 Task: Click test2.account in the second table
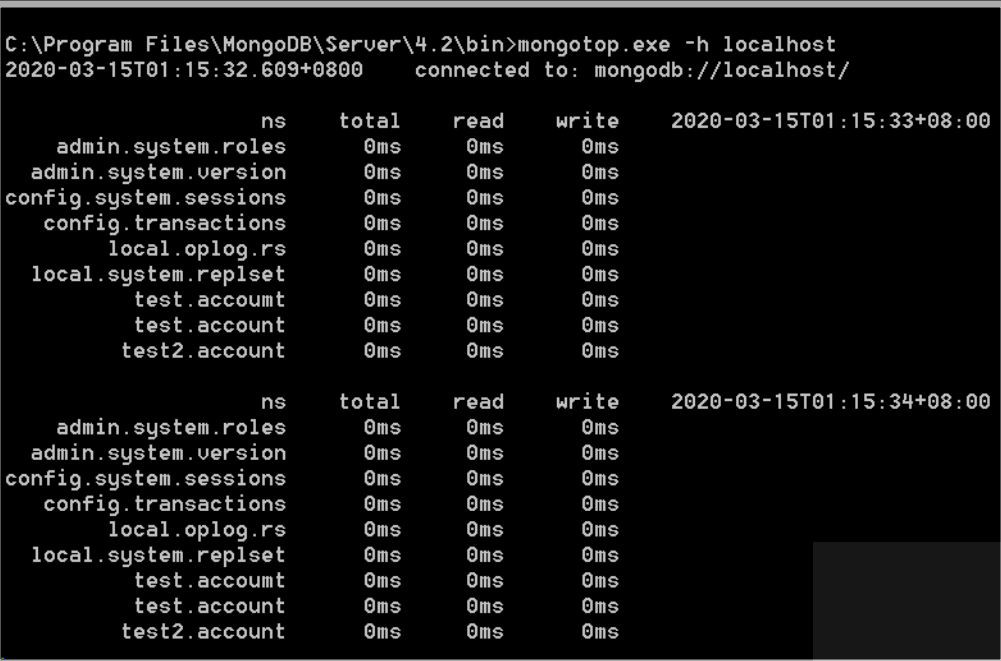click(203, 632)
